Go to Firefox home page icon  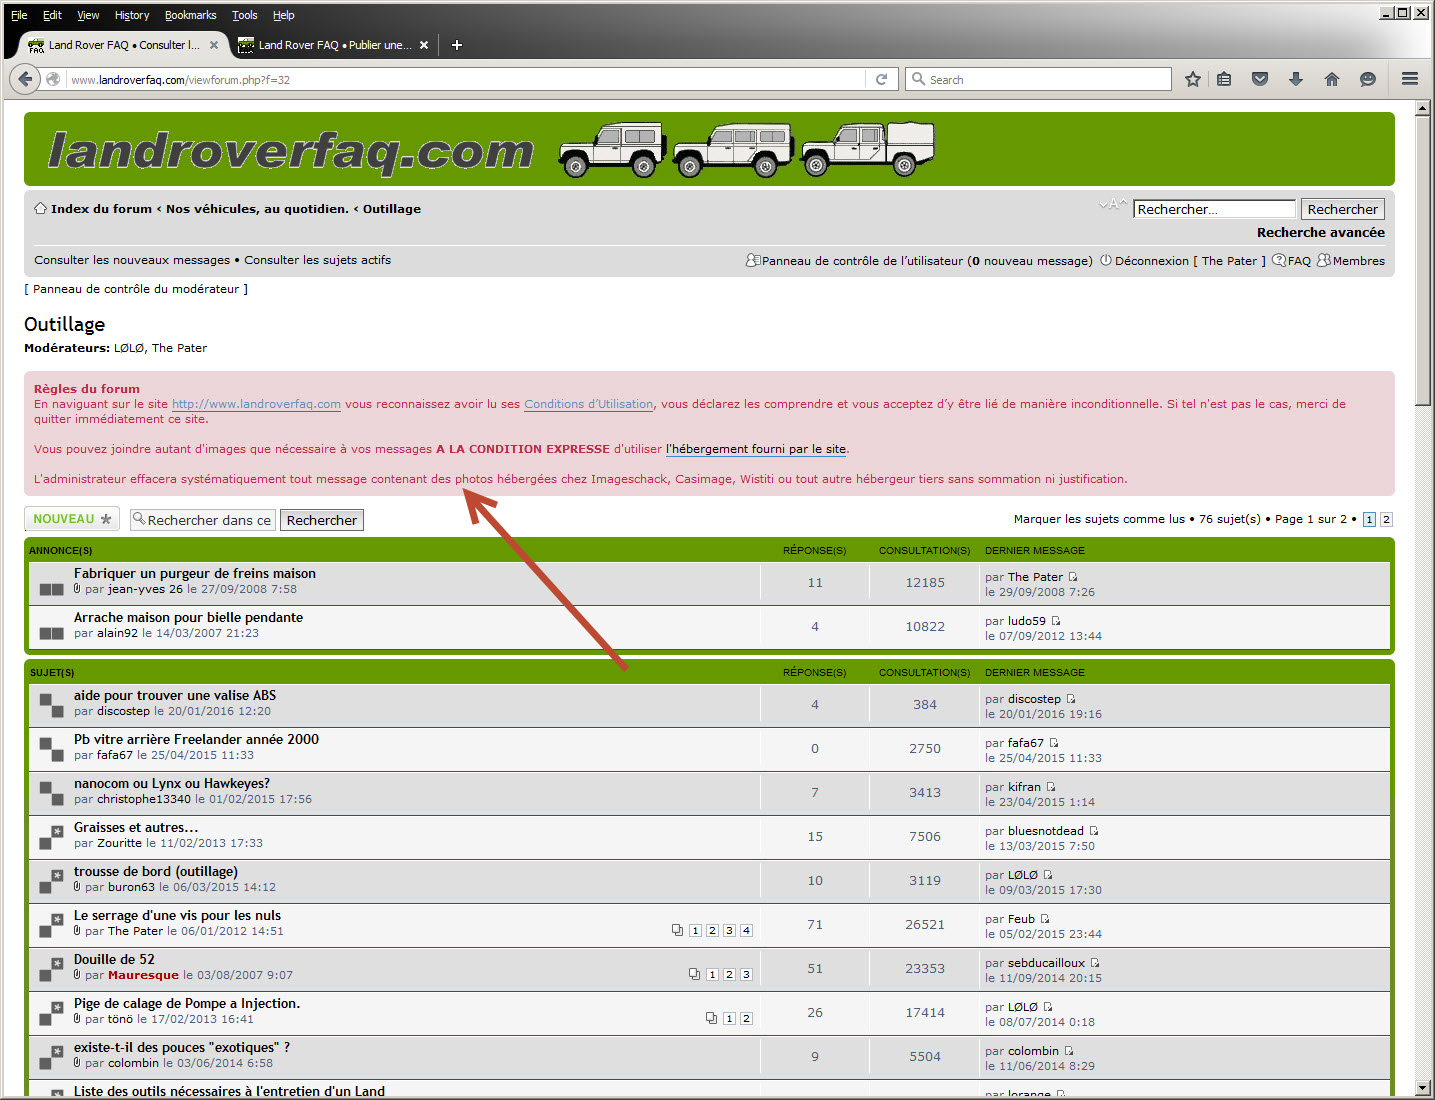click(x=1331, y=79)
